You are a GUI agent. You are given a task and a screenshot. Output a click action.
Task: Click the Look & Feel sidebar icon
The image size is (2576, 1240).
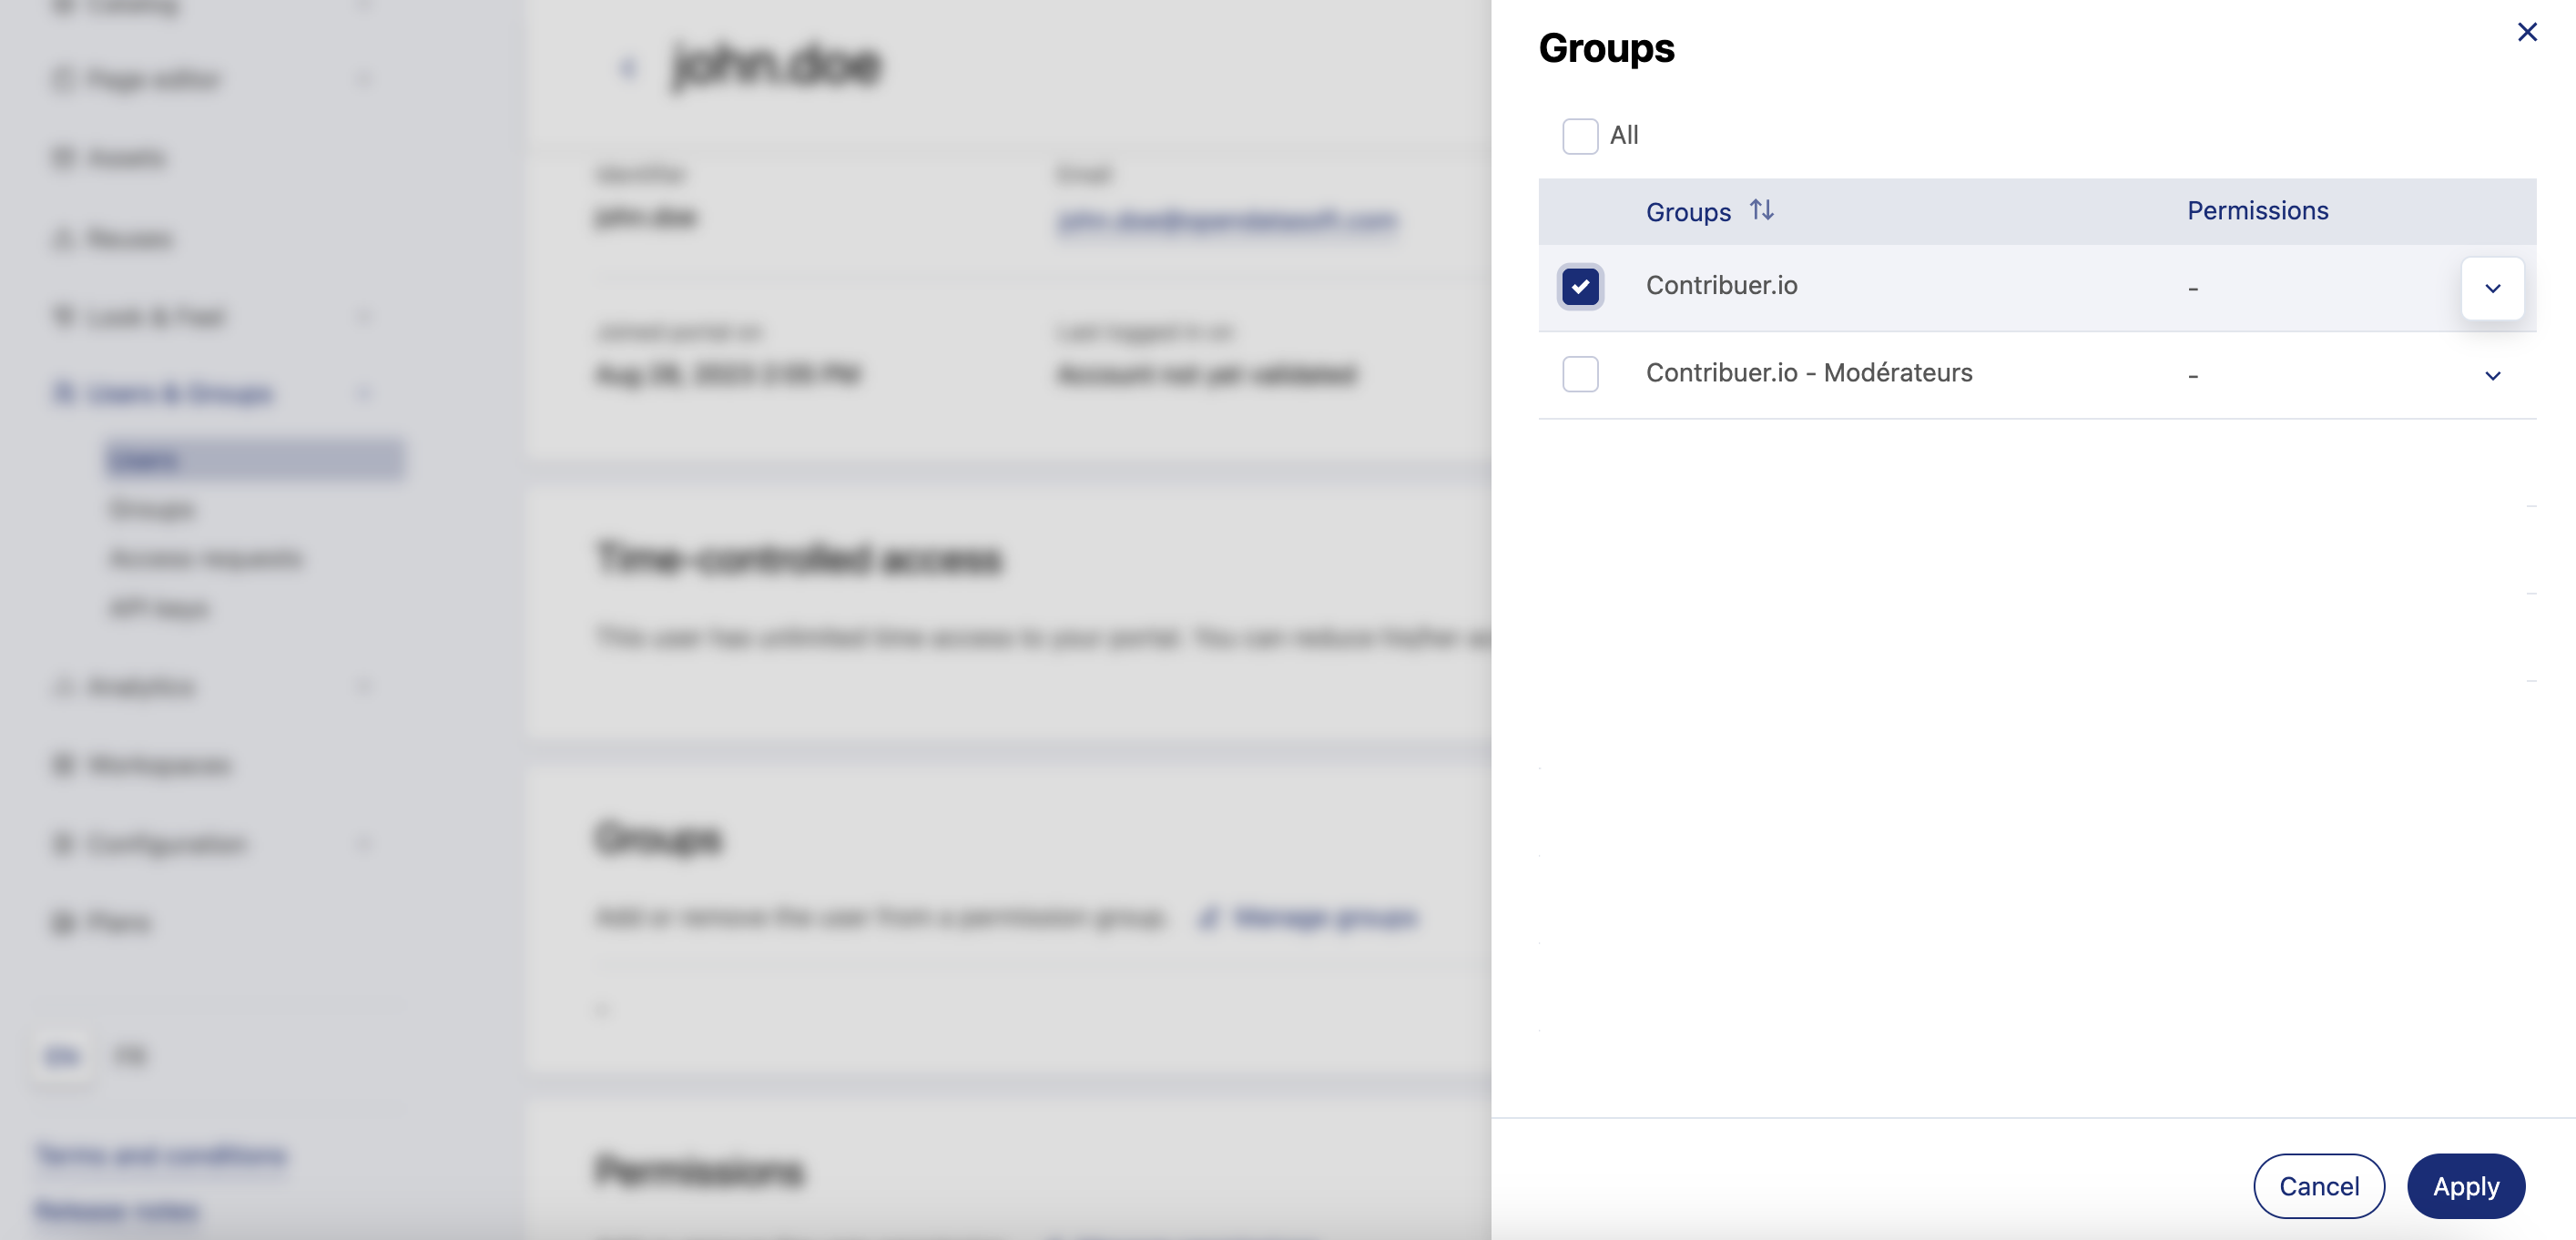[63, 317]
